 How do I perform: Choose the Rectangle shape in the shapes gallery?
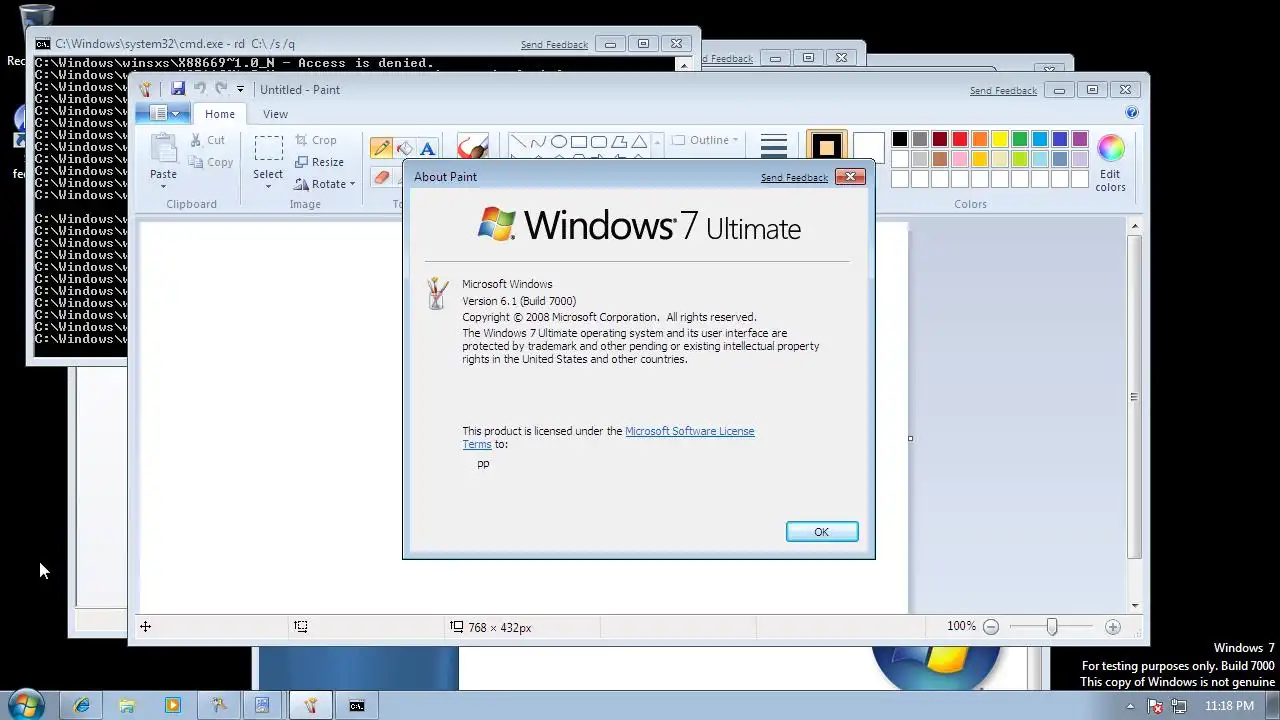tap(579, 141)
